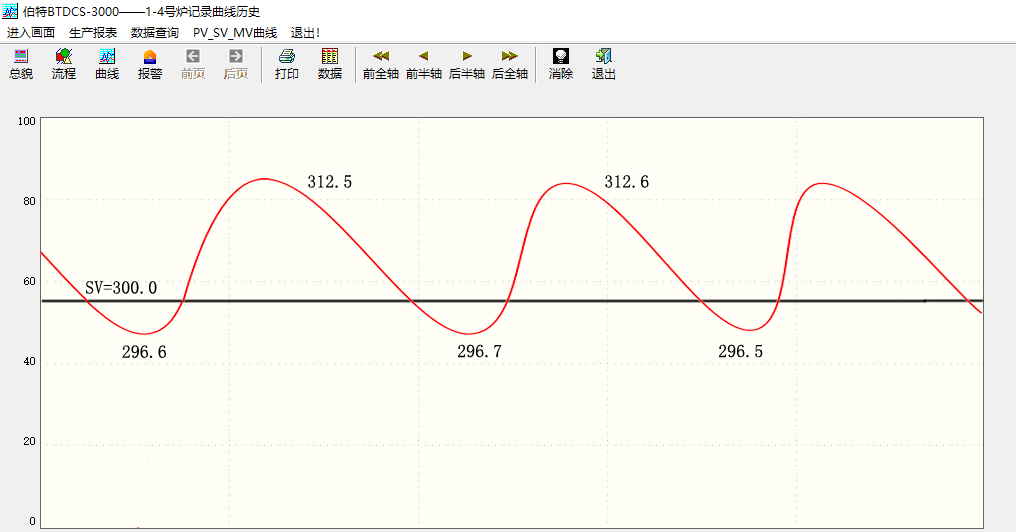
Task: Open the 进入画面 menu
Action: point(31,32)
